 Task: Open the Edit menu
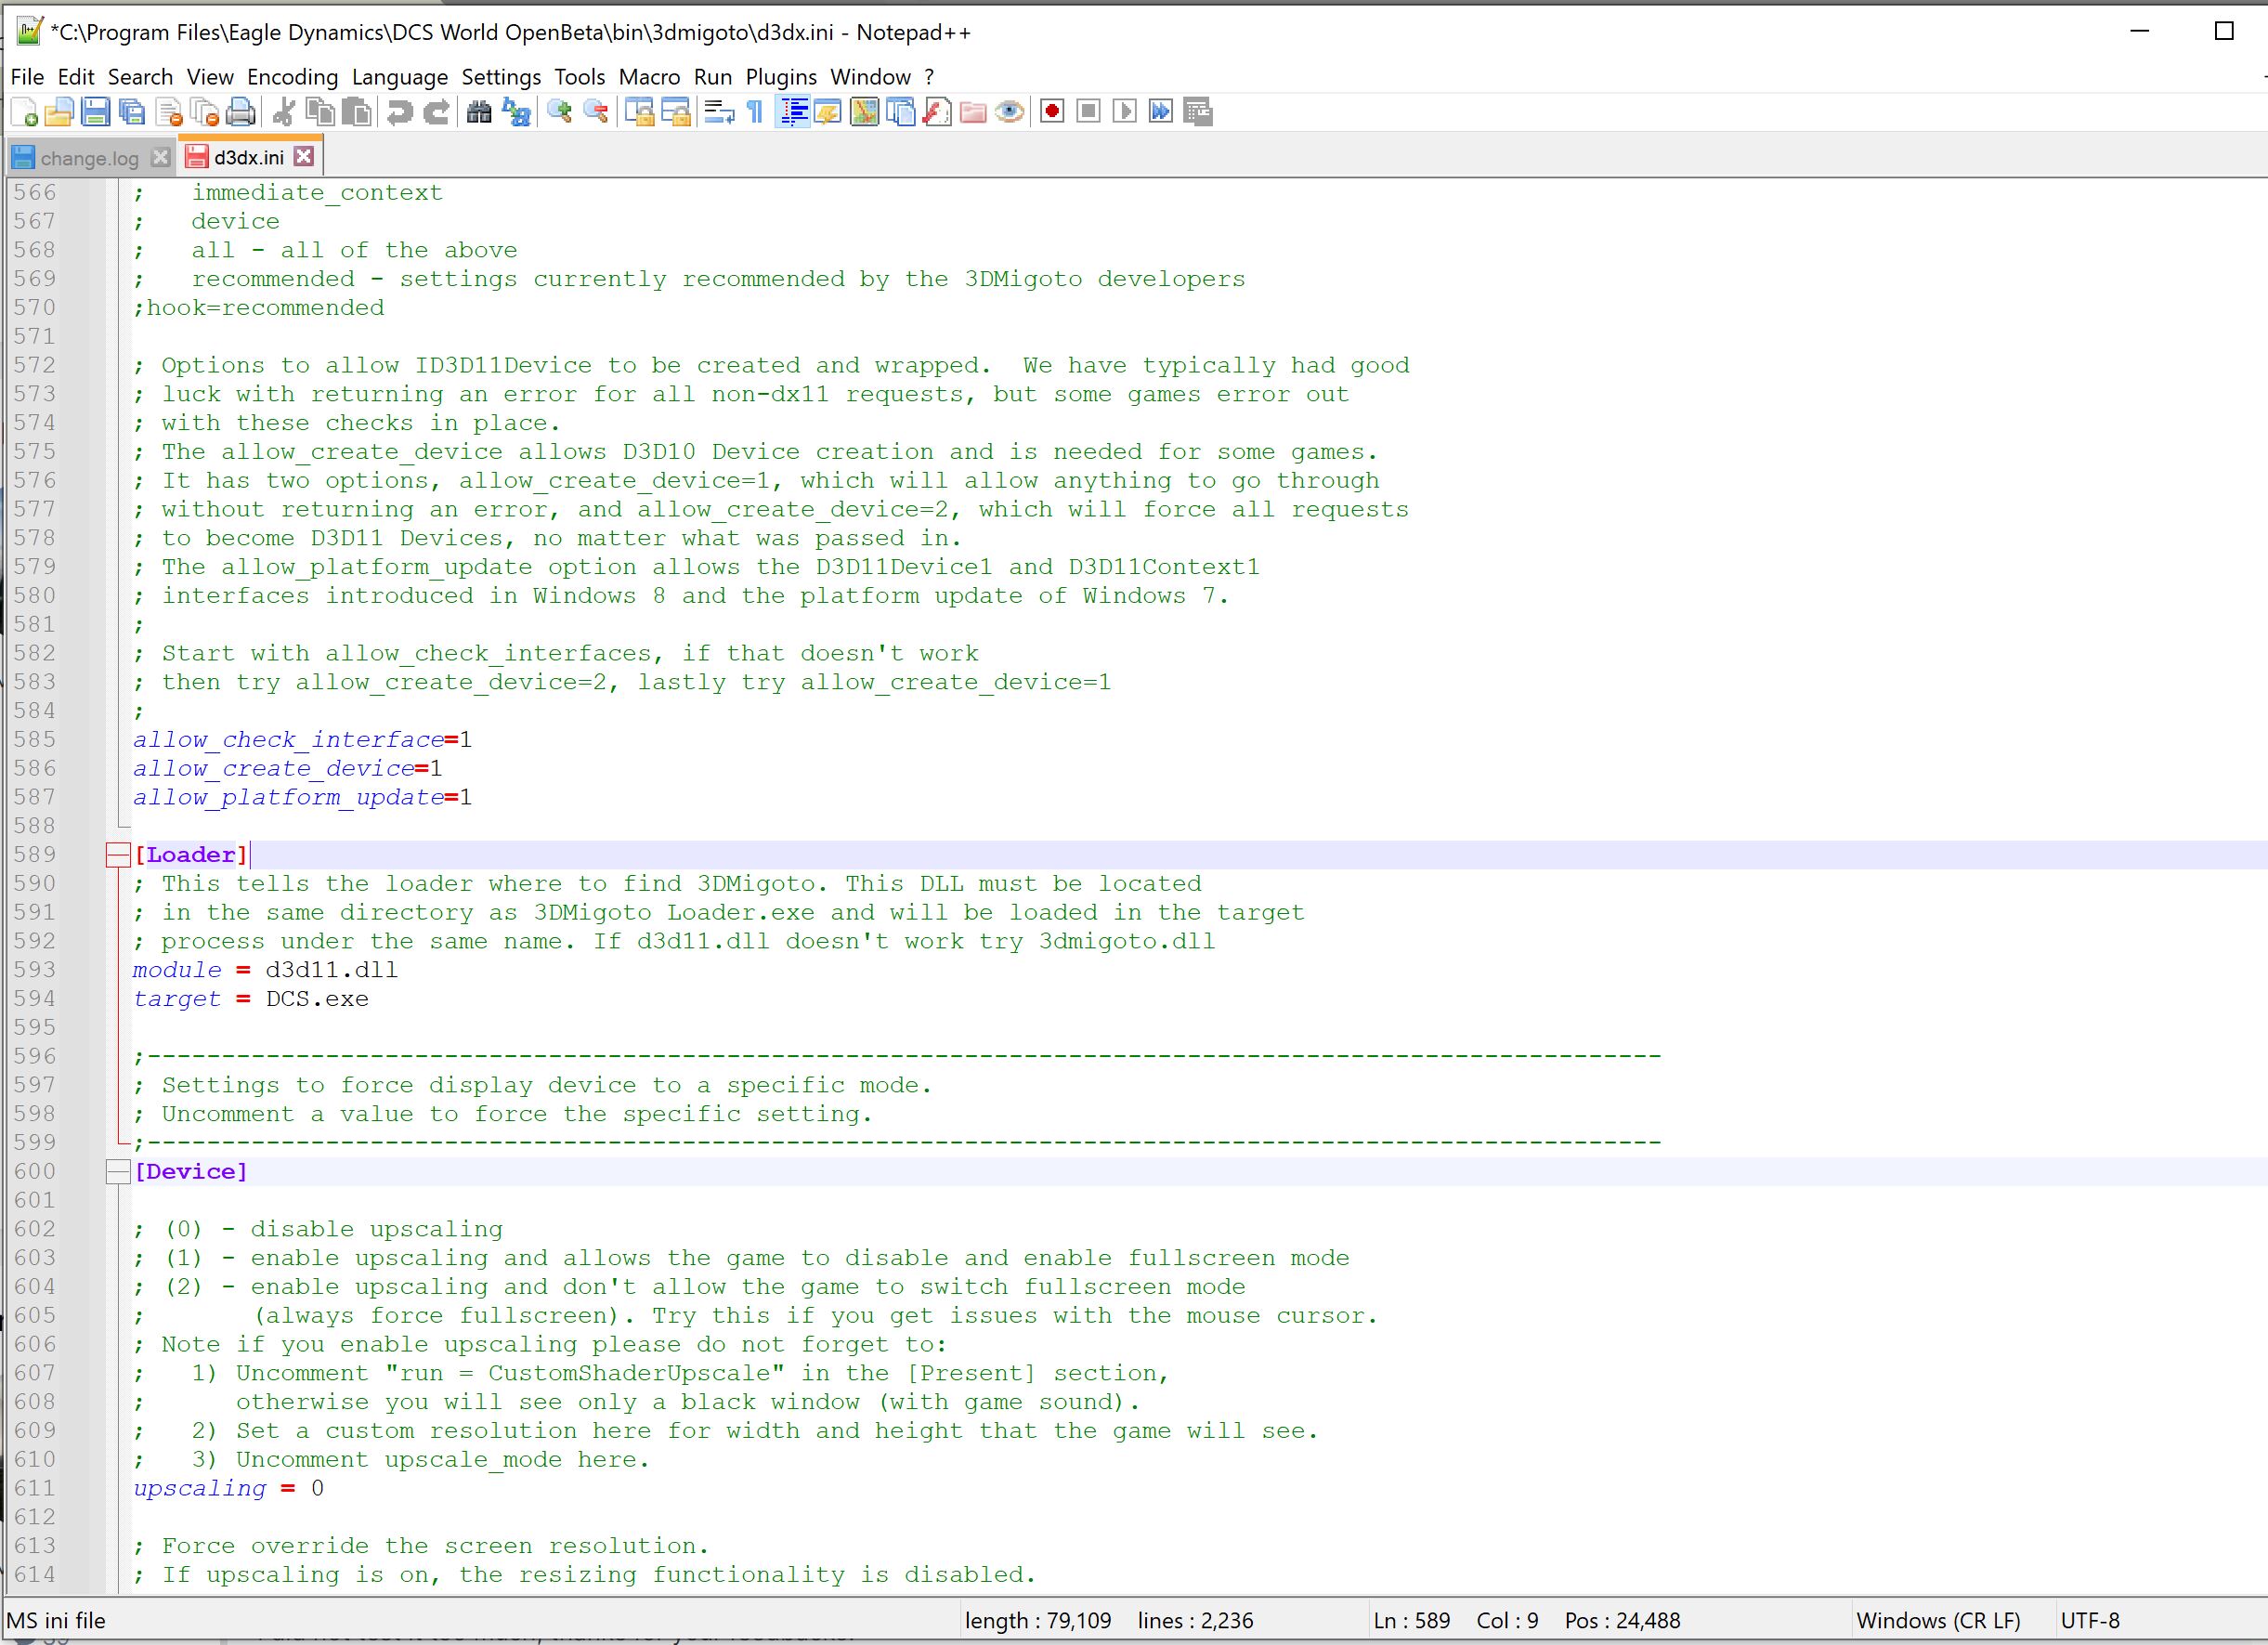[75, 77]
